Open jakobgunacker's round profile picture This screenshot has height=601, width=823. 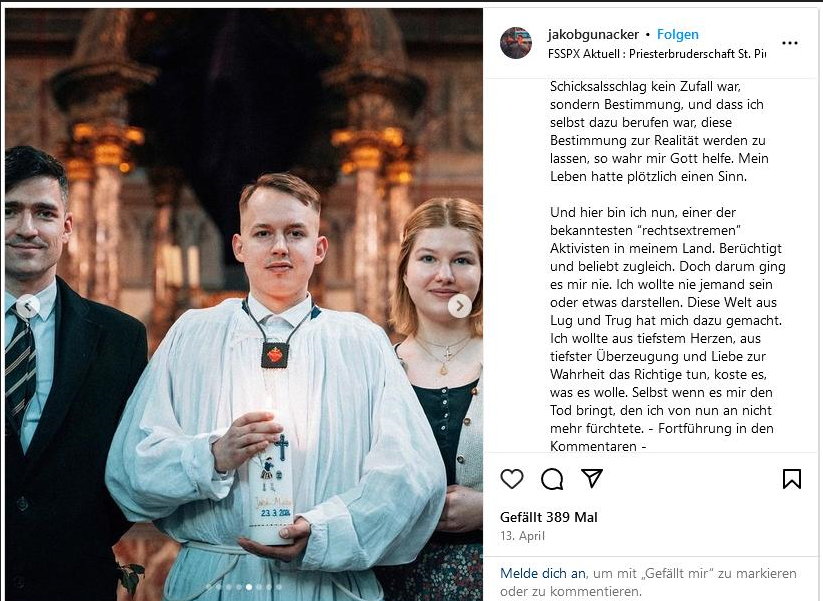pos(515,43)
